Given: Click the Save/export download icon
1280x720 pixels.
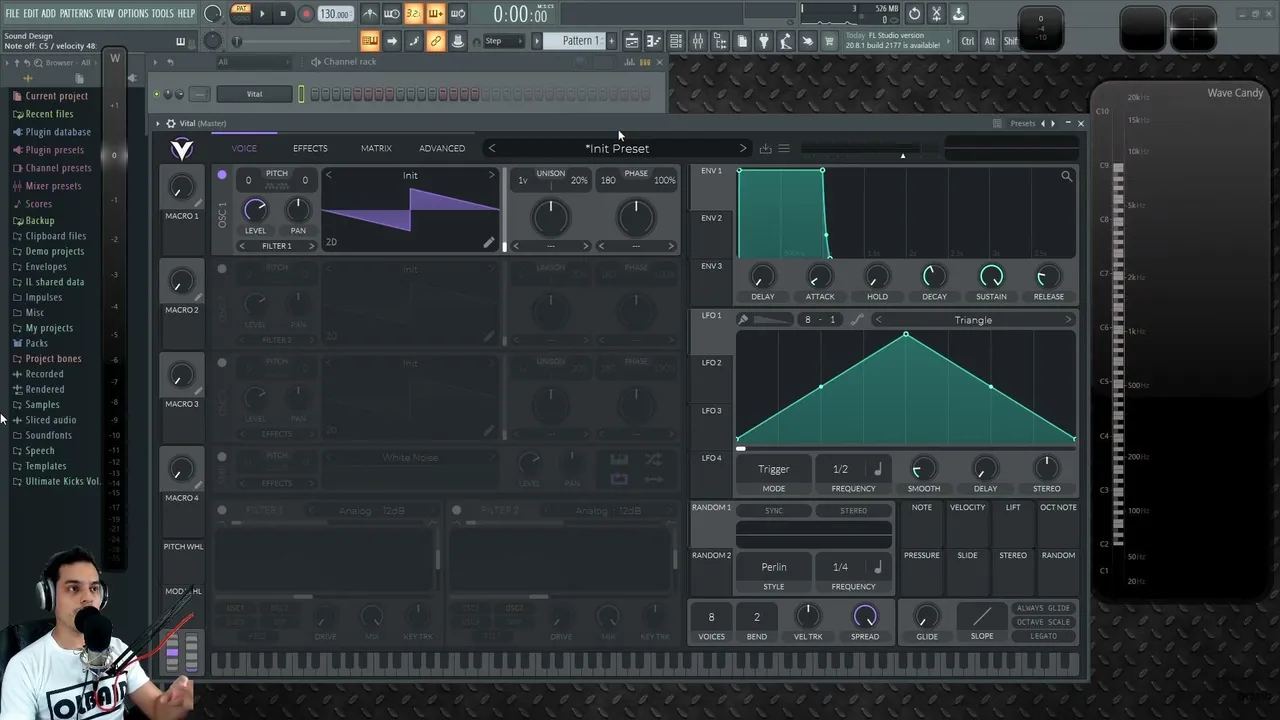Looking at the screenshot, I should (958, 14).
